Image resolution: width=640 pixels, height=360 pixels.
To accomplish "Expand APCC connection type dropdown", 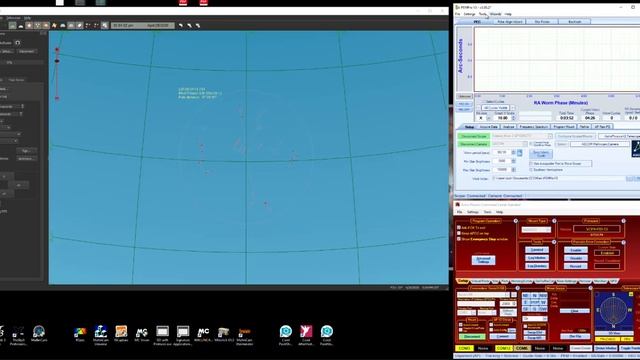I will click(x=483, y=295).
